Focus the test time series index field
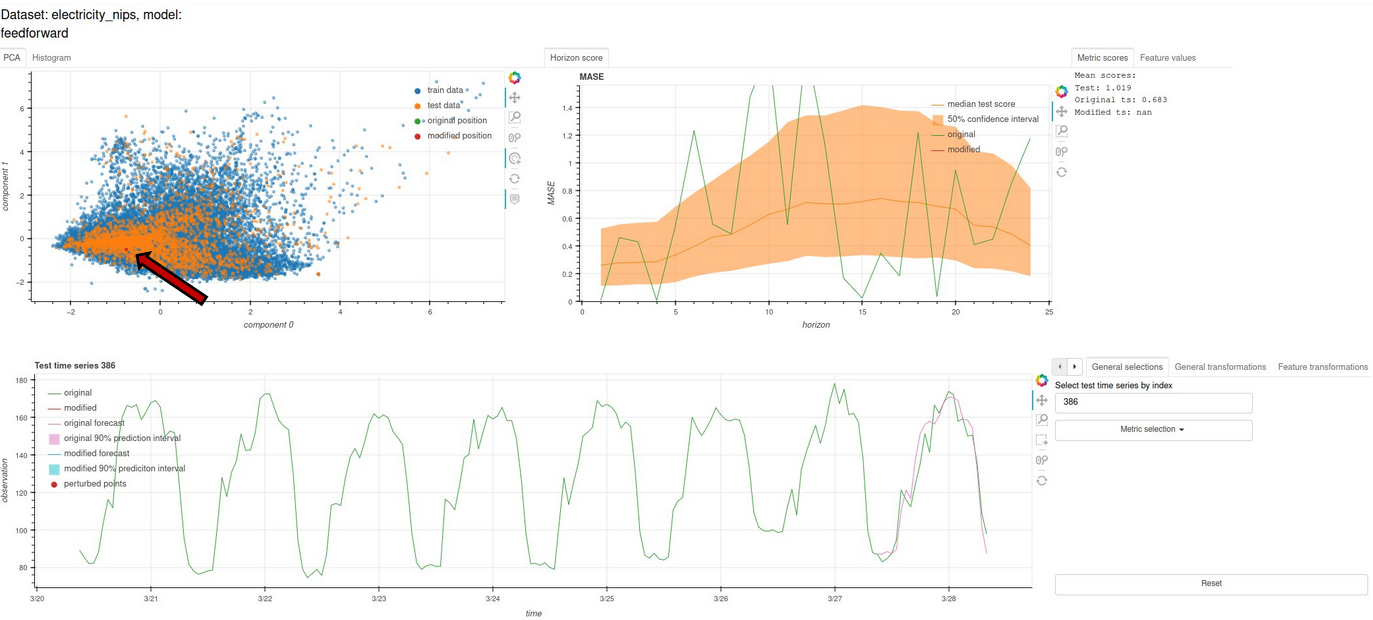This screenshot has width=1373, height=620. 1153,402
